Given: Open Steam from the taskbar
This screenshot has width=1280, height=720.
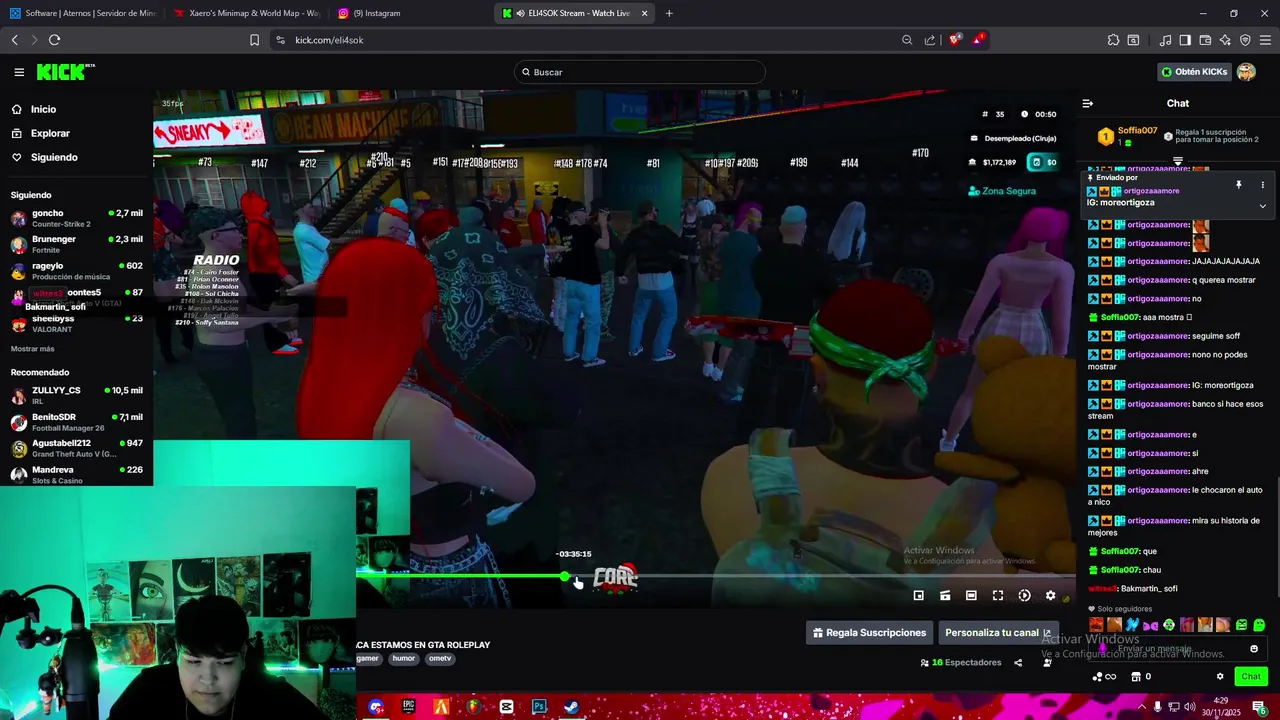Looking at the screenshot, I should [571, 707].
